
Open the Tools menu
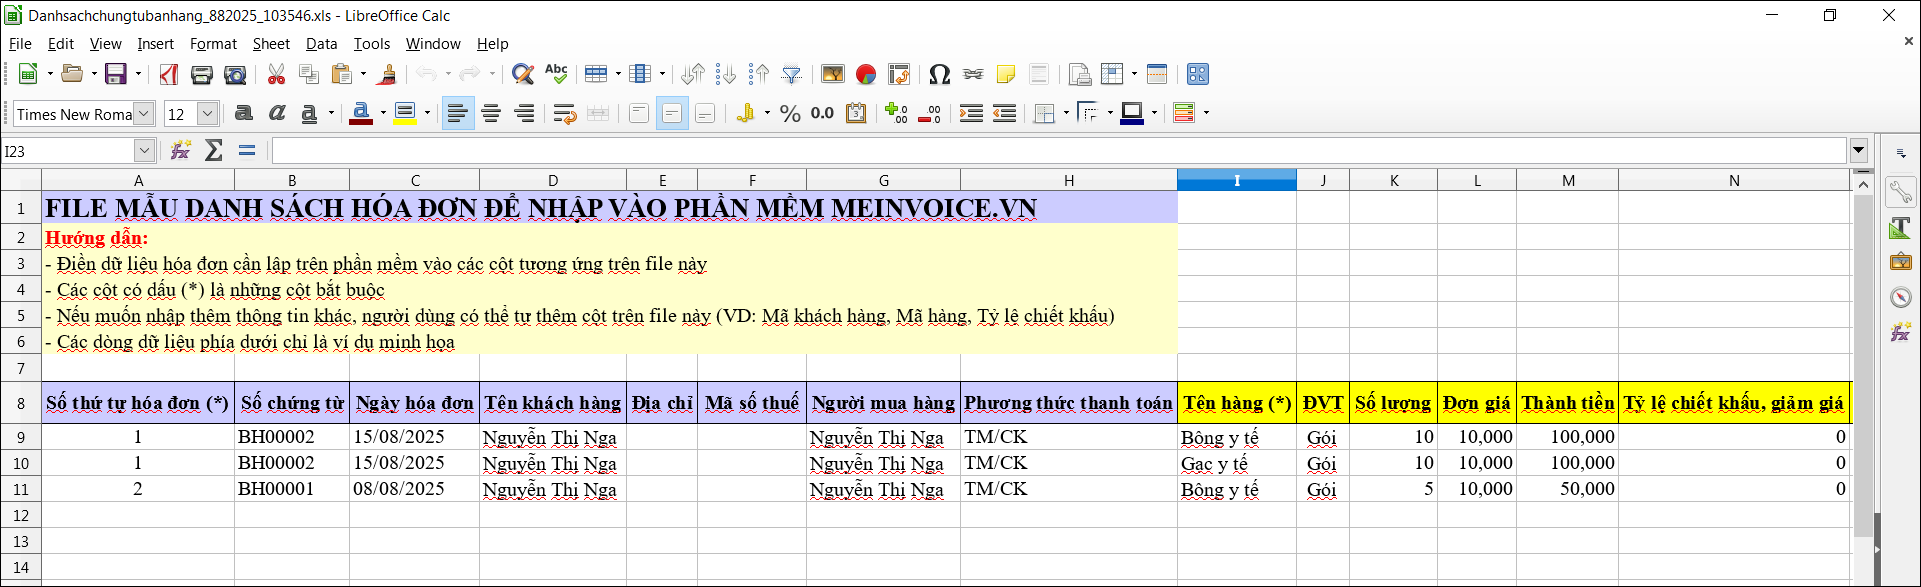pyautogui.click(x=371, y=44)
